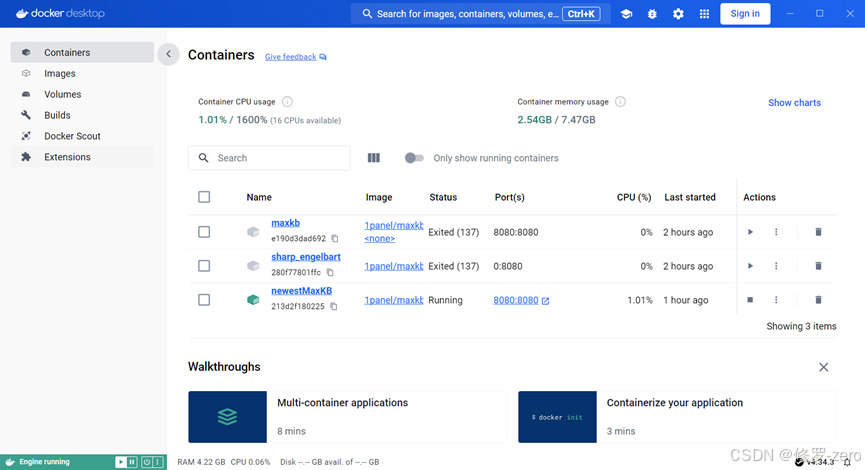Check the sharp_engelbart row checkbox
Image resolution: width=865 pixels, height=470 pixels.
[204, 266]
